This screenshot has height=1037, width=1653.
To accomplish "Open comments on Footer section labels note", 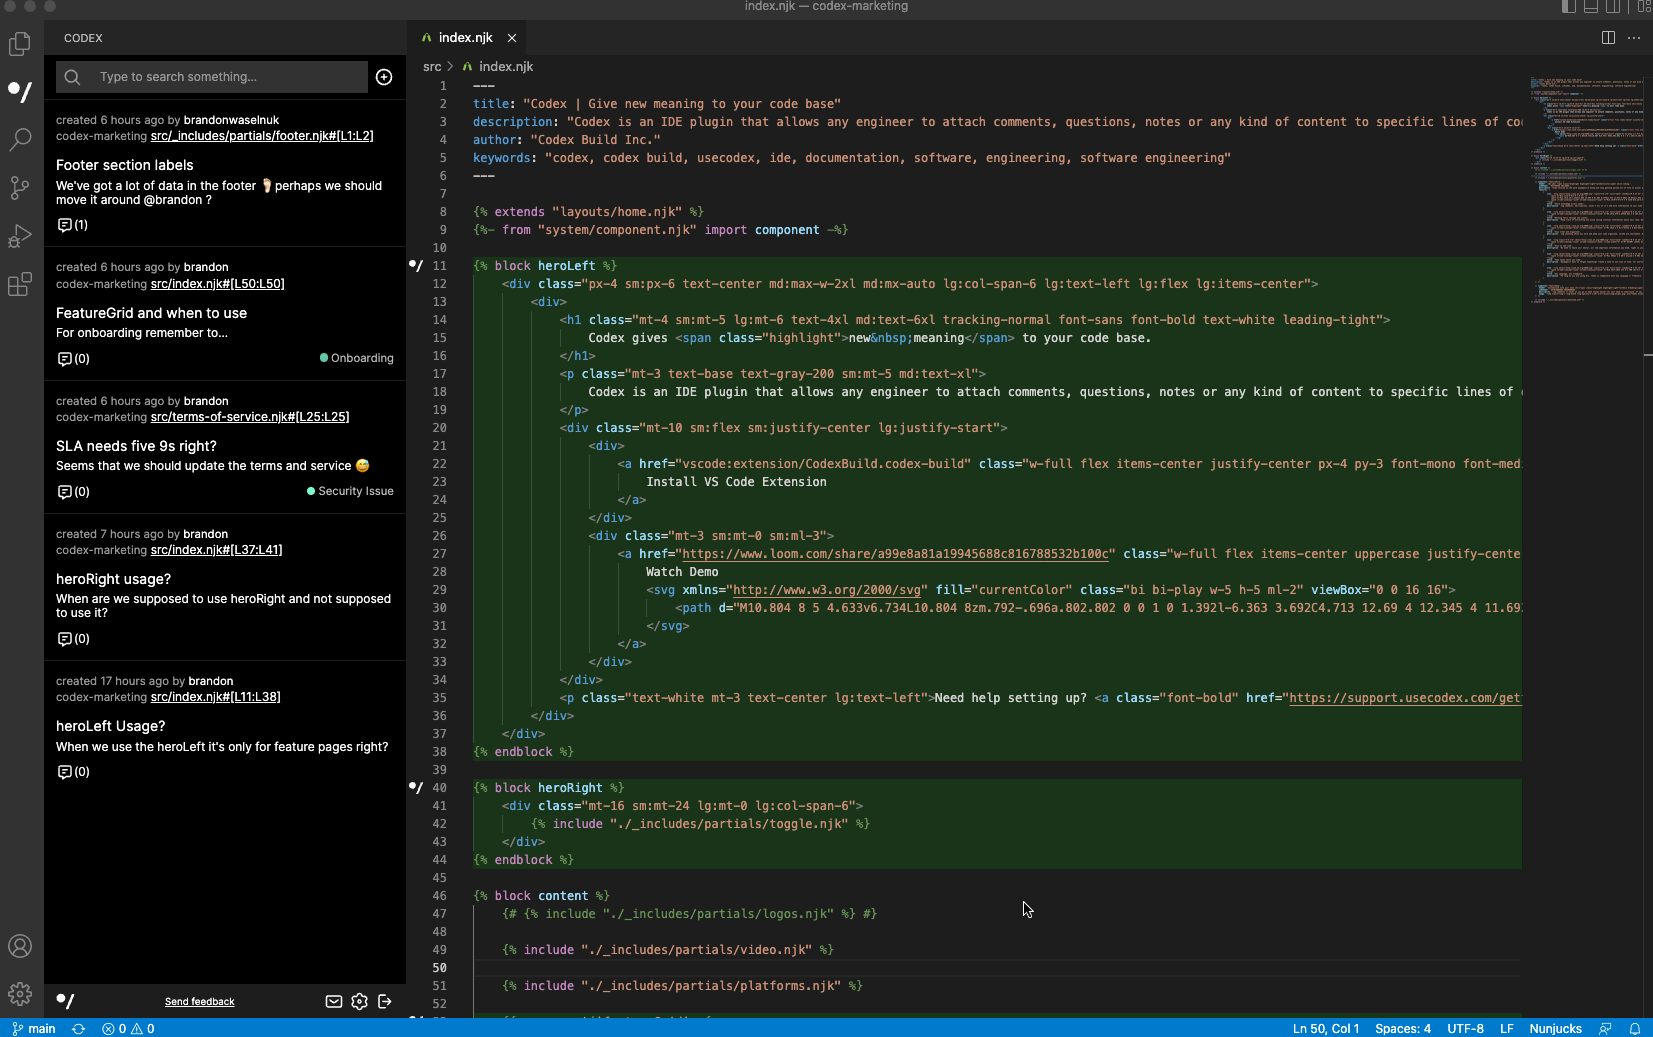I will 73,225.
